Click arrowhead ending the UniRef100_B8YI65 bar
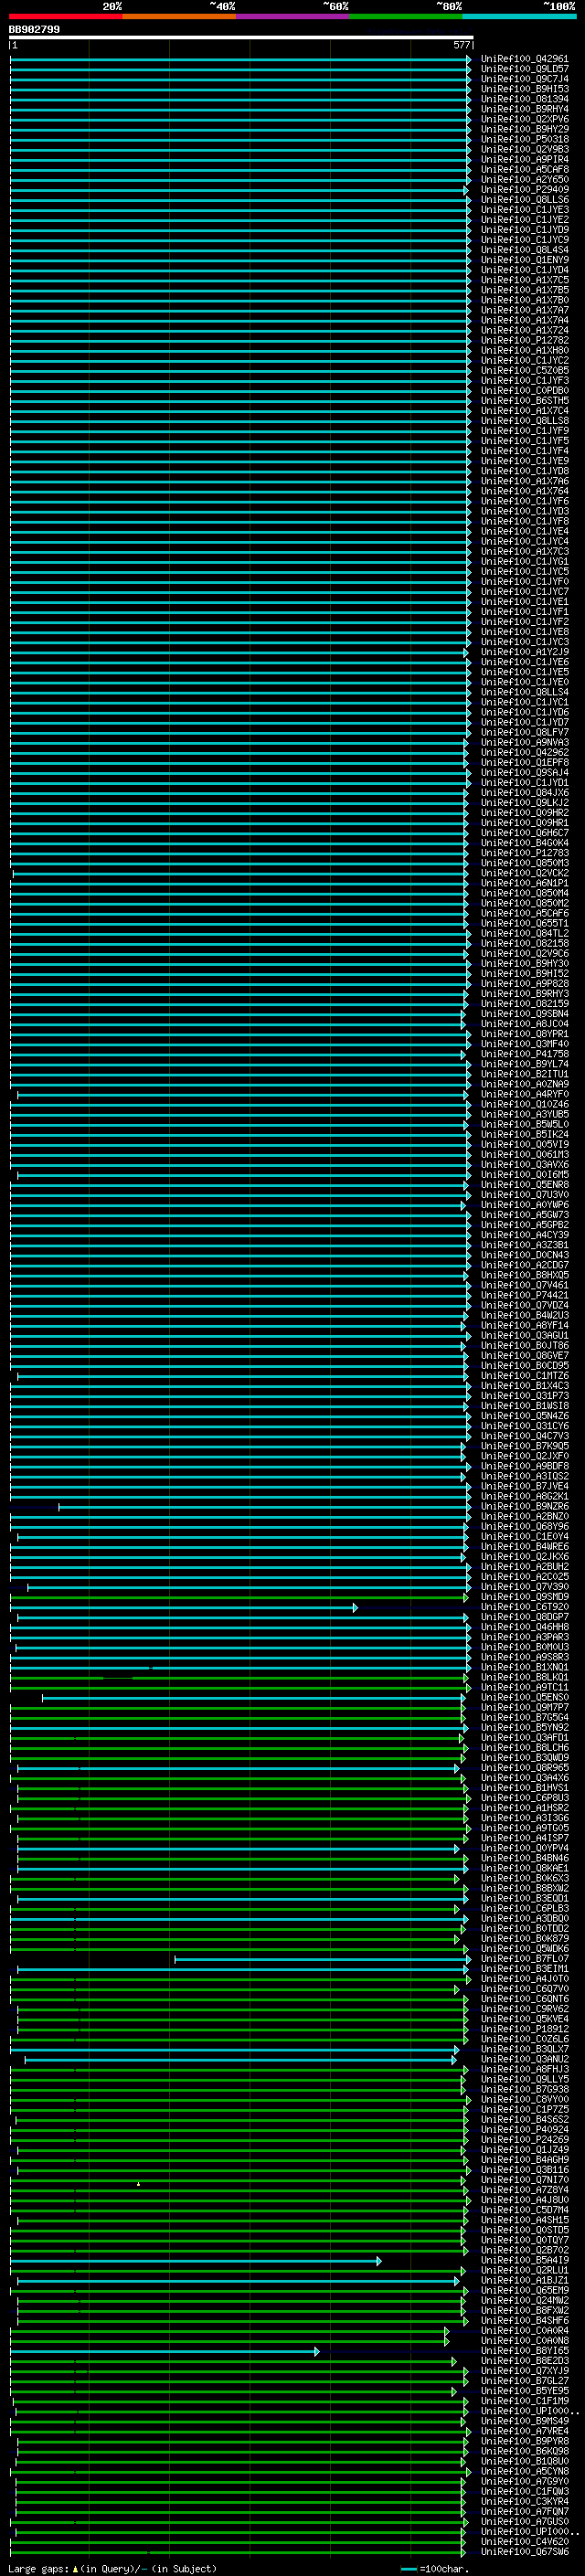 tap(317, 2352)
